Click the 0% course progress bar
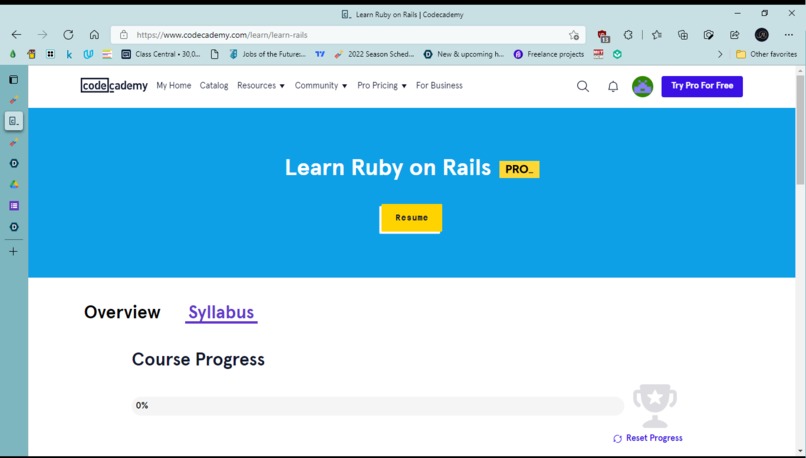 378,406
